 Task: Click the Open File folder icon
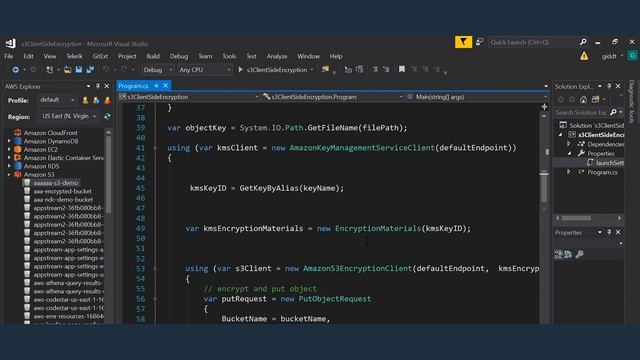[67, 70]
